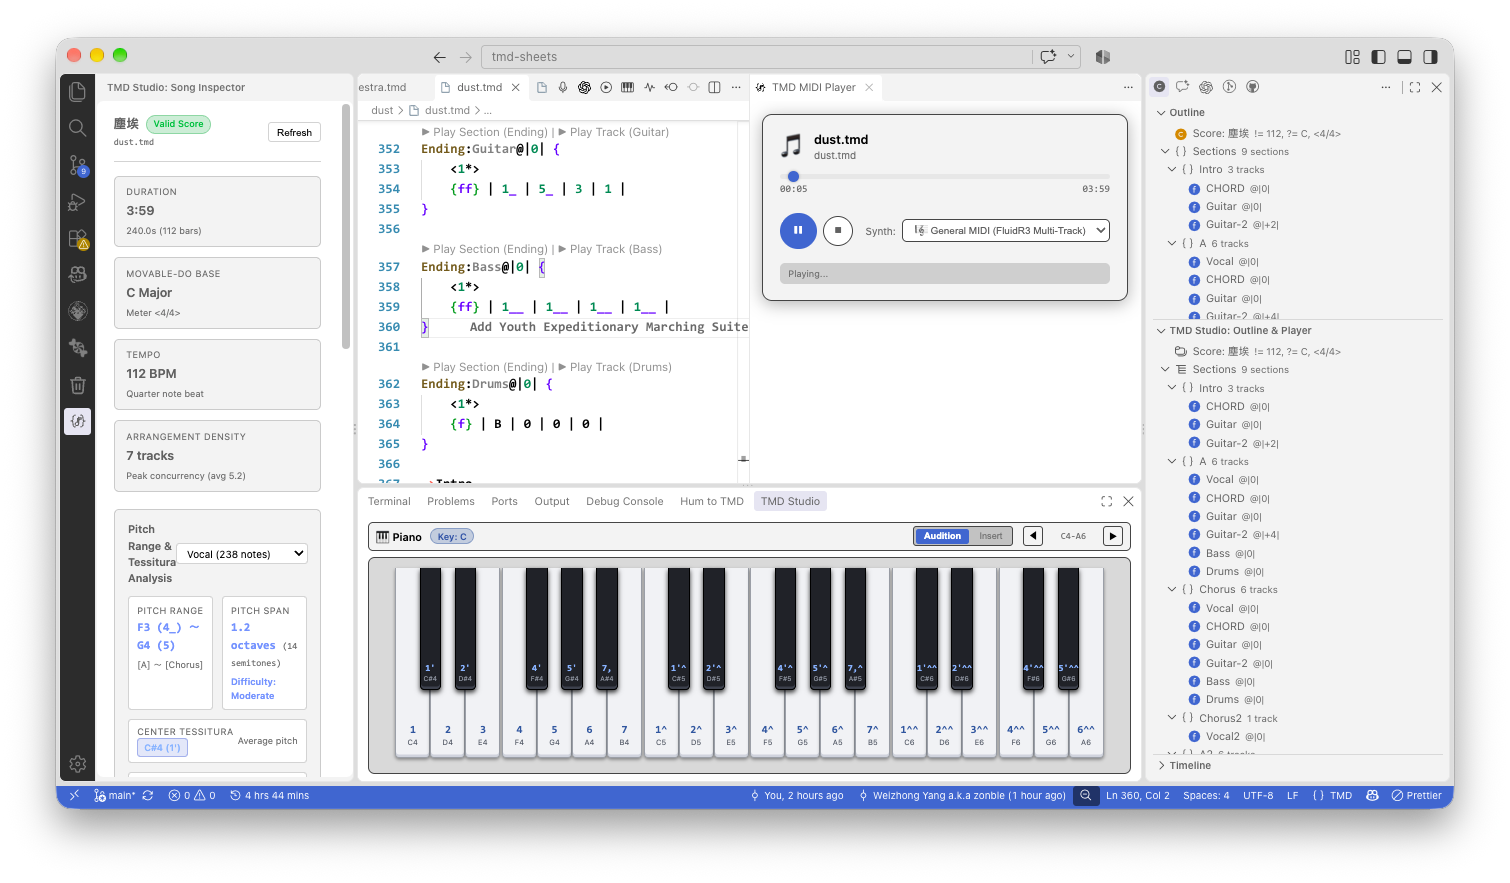Open Manage gear at activity bar bottom

click(x=77, y=764)
